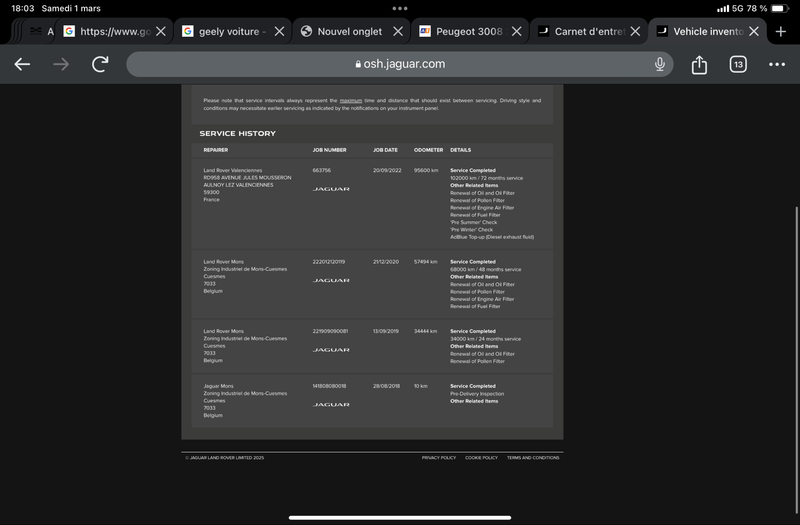Viewport: 800px width, 525px height.
Task: Click job date 13/09/2019
Action: pos(386,331)
